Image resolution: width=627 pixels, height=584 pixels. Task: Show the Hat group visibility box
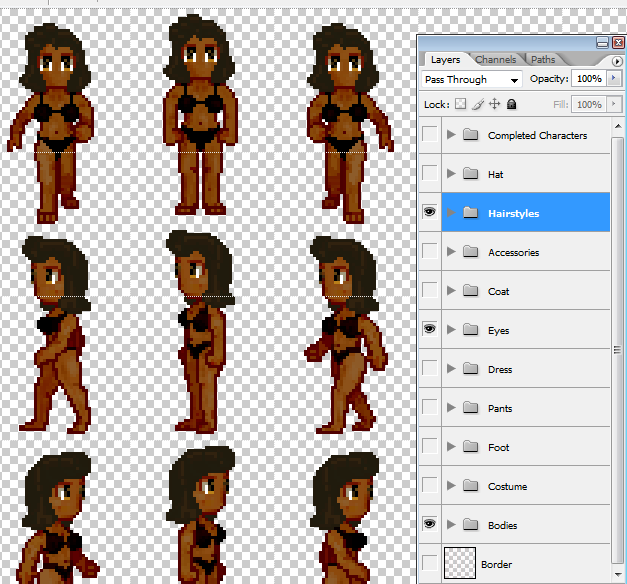click(x=430, y=173)
